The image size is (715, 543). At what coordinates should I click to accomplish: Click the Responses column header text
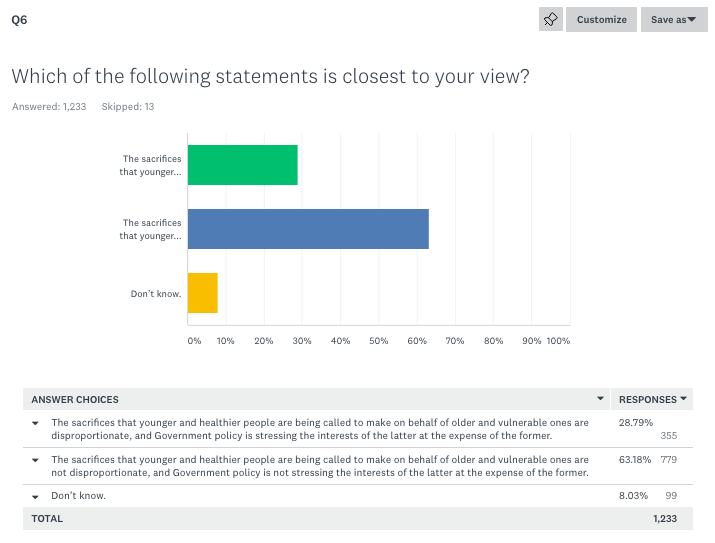point(647,399)
